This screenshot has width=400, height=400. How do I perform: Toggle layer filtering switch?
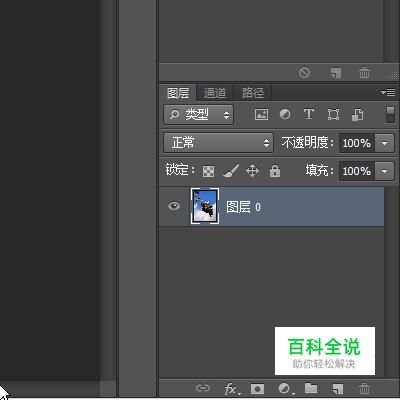(390, 115)
